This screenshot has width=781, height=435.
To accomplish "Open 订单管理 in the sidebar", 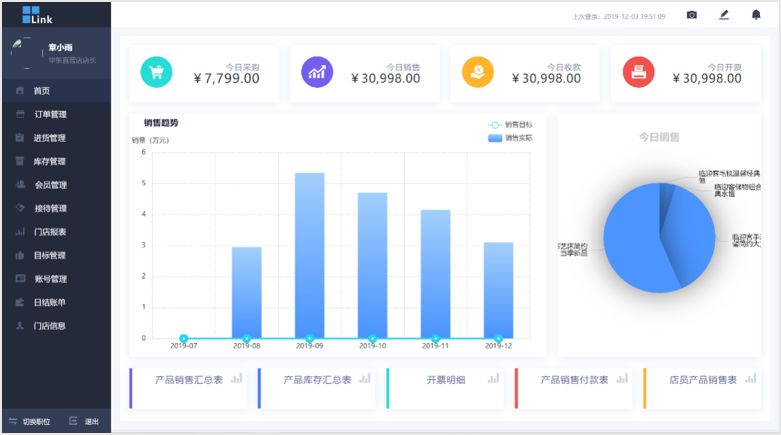I will [49, 114].
